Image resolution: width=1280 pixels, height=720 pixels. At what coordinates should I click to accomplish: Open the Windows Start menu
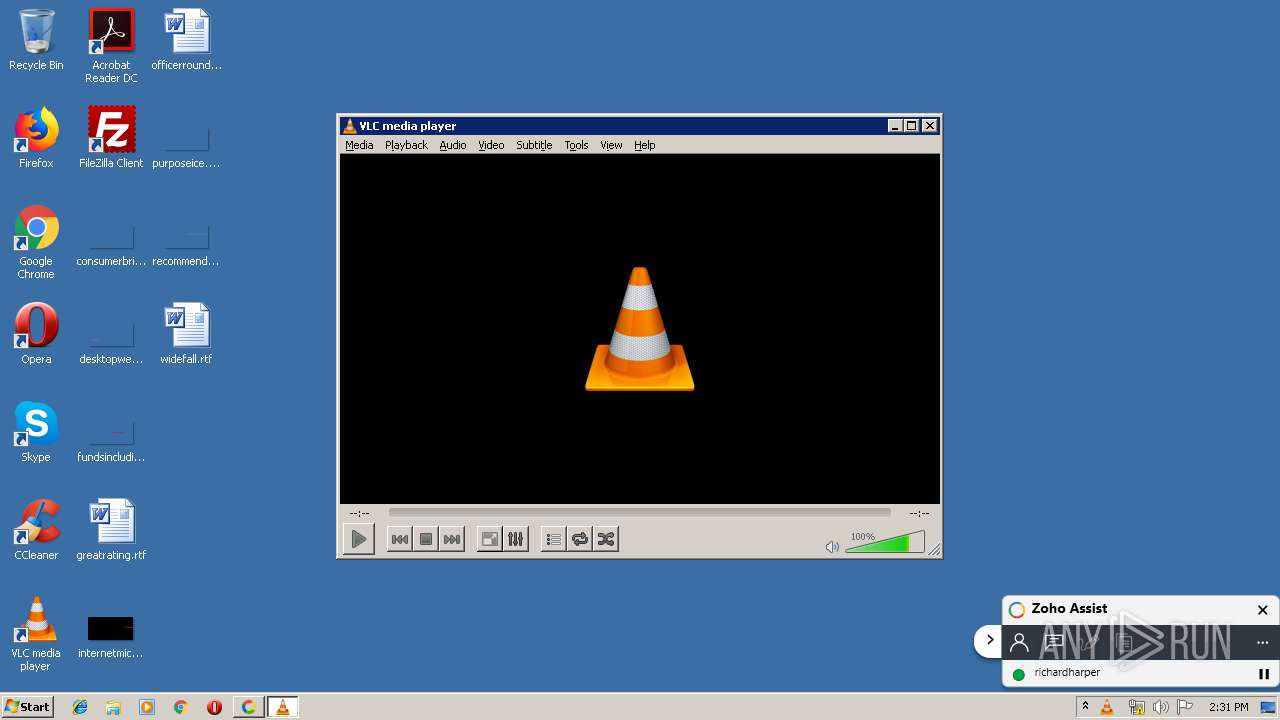coord(28,707)
